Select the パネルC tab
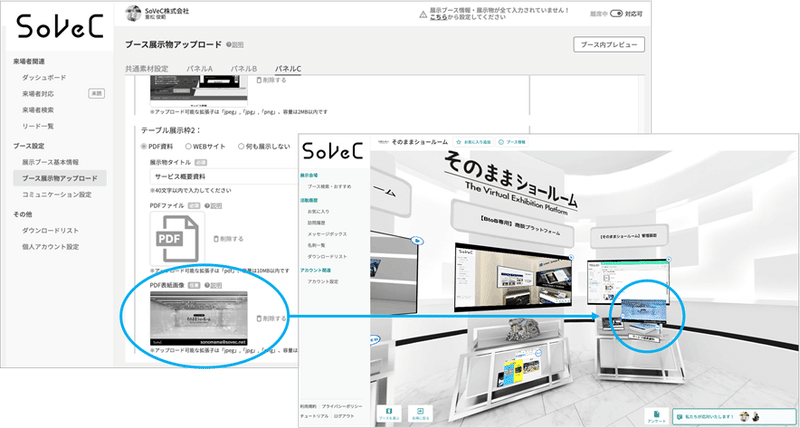This screenshot has width=800, height=428. (288, 69)
